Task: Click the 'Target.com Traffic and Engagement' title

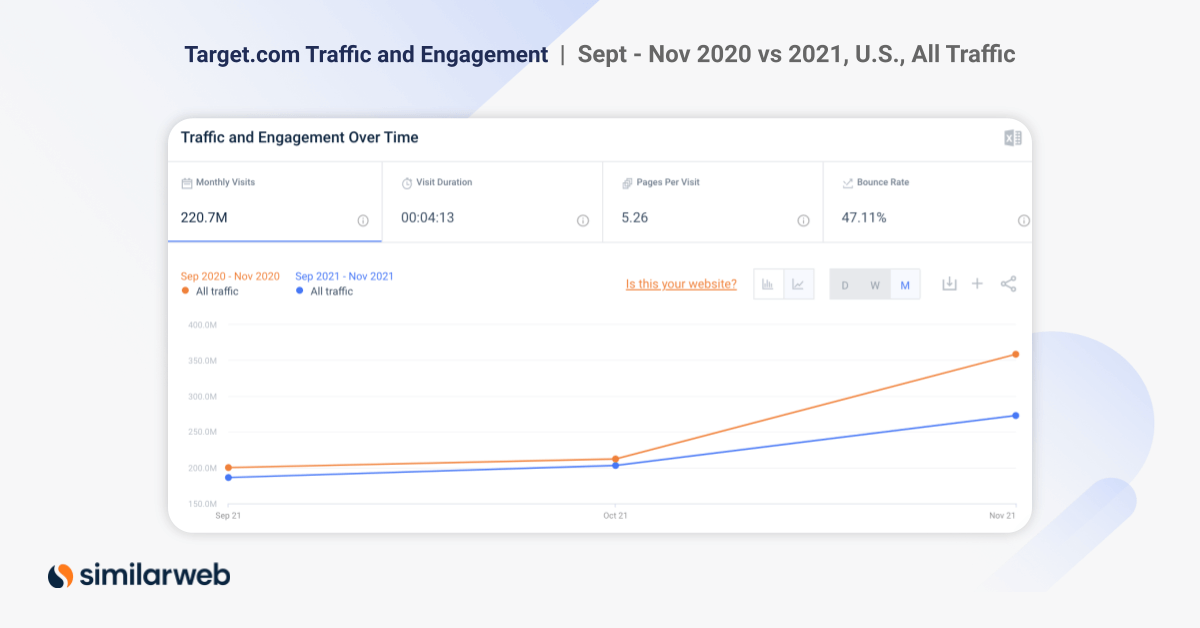Action: 366,54
